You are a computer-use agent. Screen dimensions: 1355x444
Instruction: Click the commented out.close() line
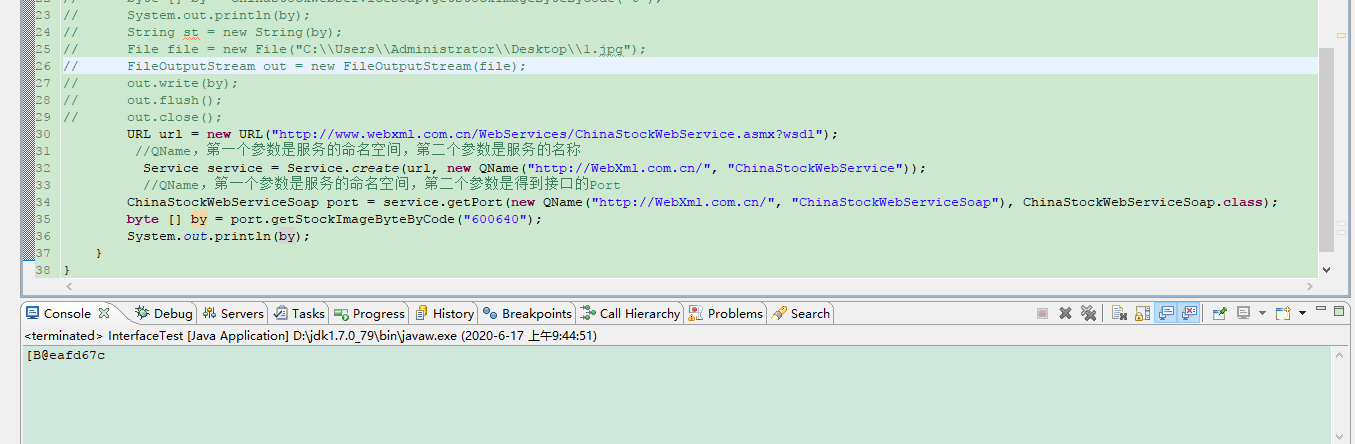click(x=174, y=117)
